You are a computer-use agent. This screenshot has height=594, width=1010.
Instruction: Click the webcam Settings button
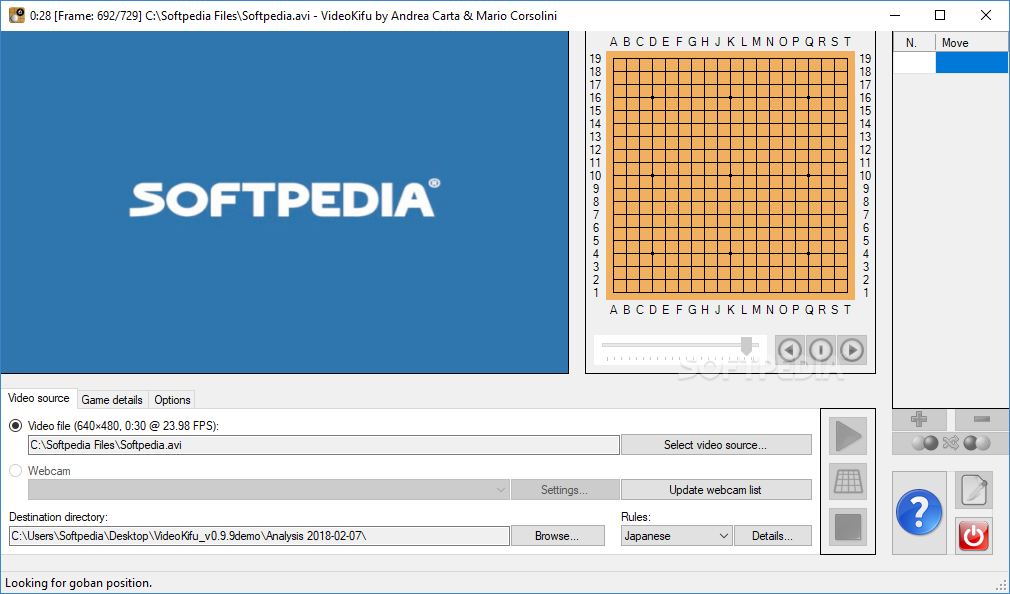pos(564,490)
